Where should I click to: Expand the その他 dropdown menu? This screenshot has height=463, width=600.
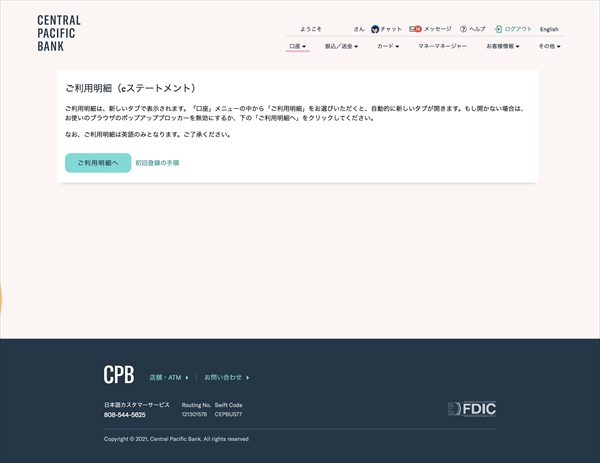(x=549, y=46)
